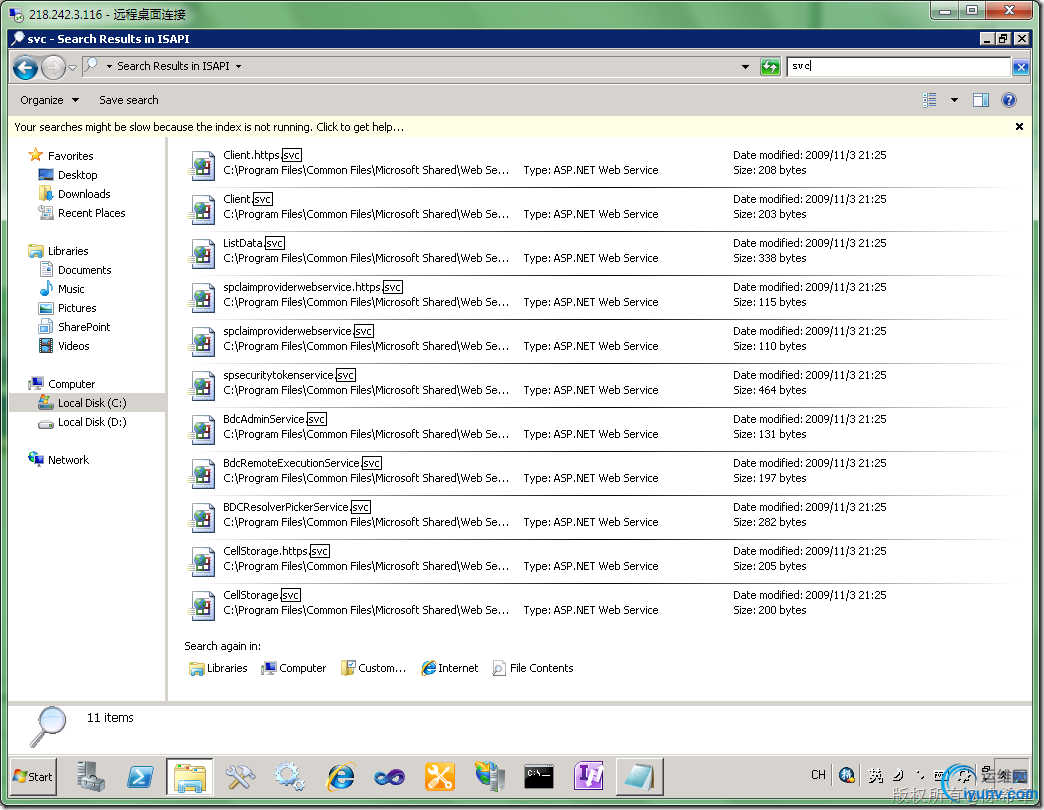Open the view options dropdown arrow
The height and width of the screenshot is (810, 1044).
tap(954, 100)
